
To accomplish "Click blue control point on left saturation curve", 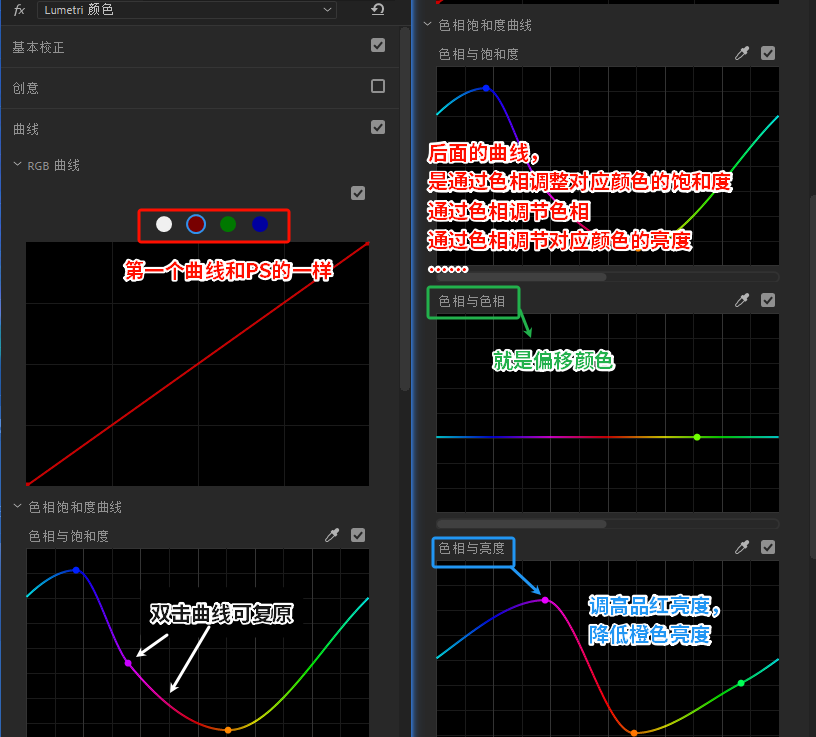I will pyautogui.click(x=76, y=570).
